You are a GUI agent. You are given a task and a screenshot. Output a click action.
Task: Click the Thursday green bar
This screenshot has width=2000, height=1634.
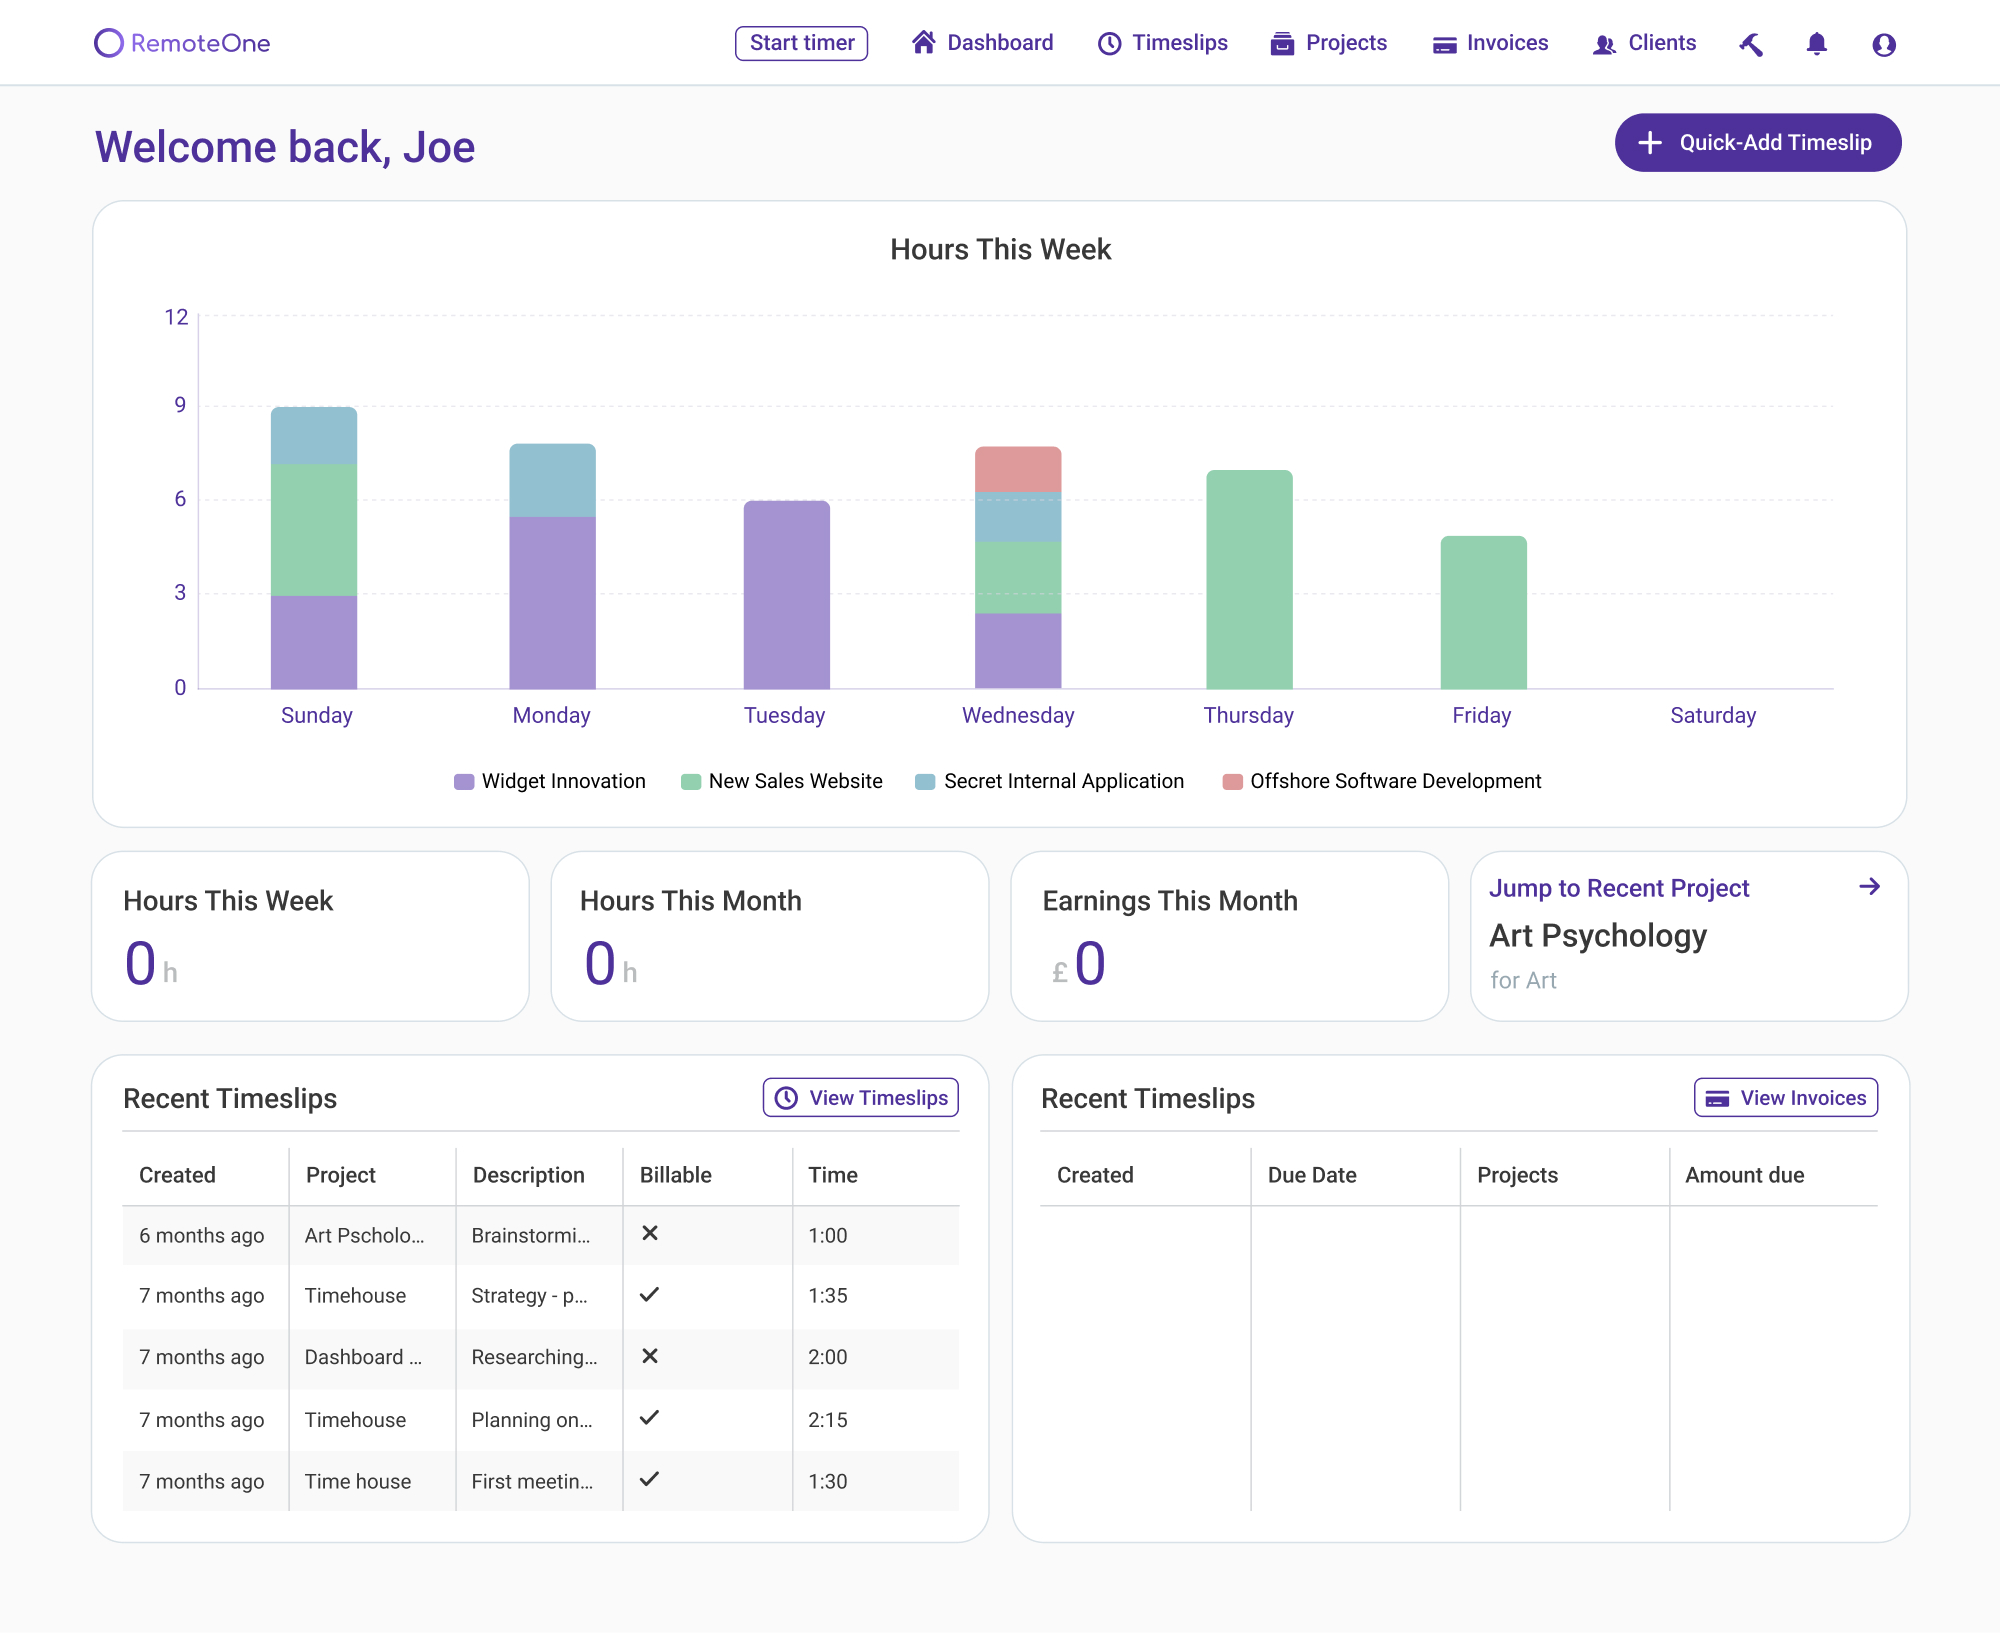(x=1249, y=580)
